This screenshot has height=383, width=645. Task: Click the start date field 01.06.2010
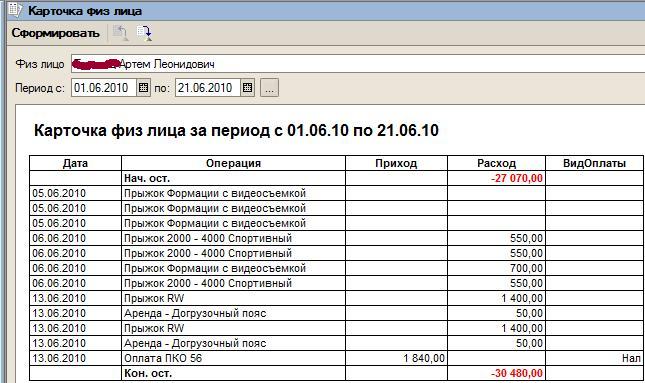(104, 88)
